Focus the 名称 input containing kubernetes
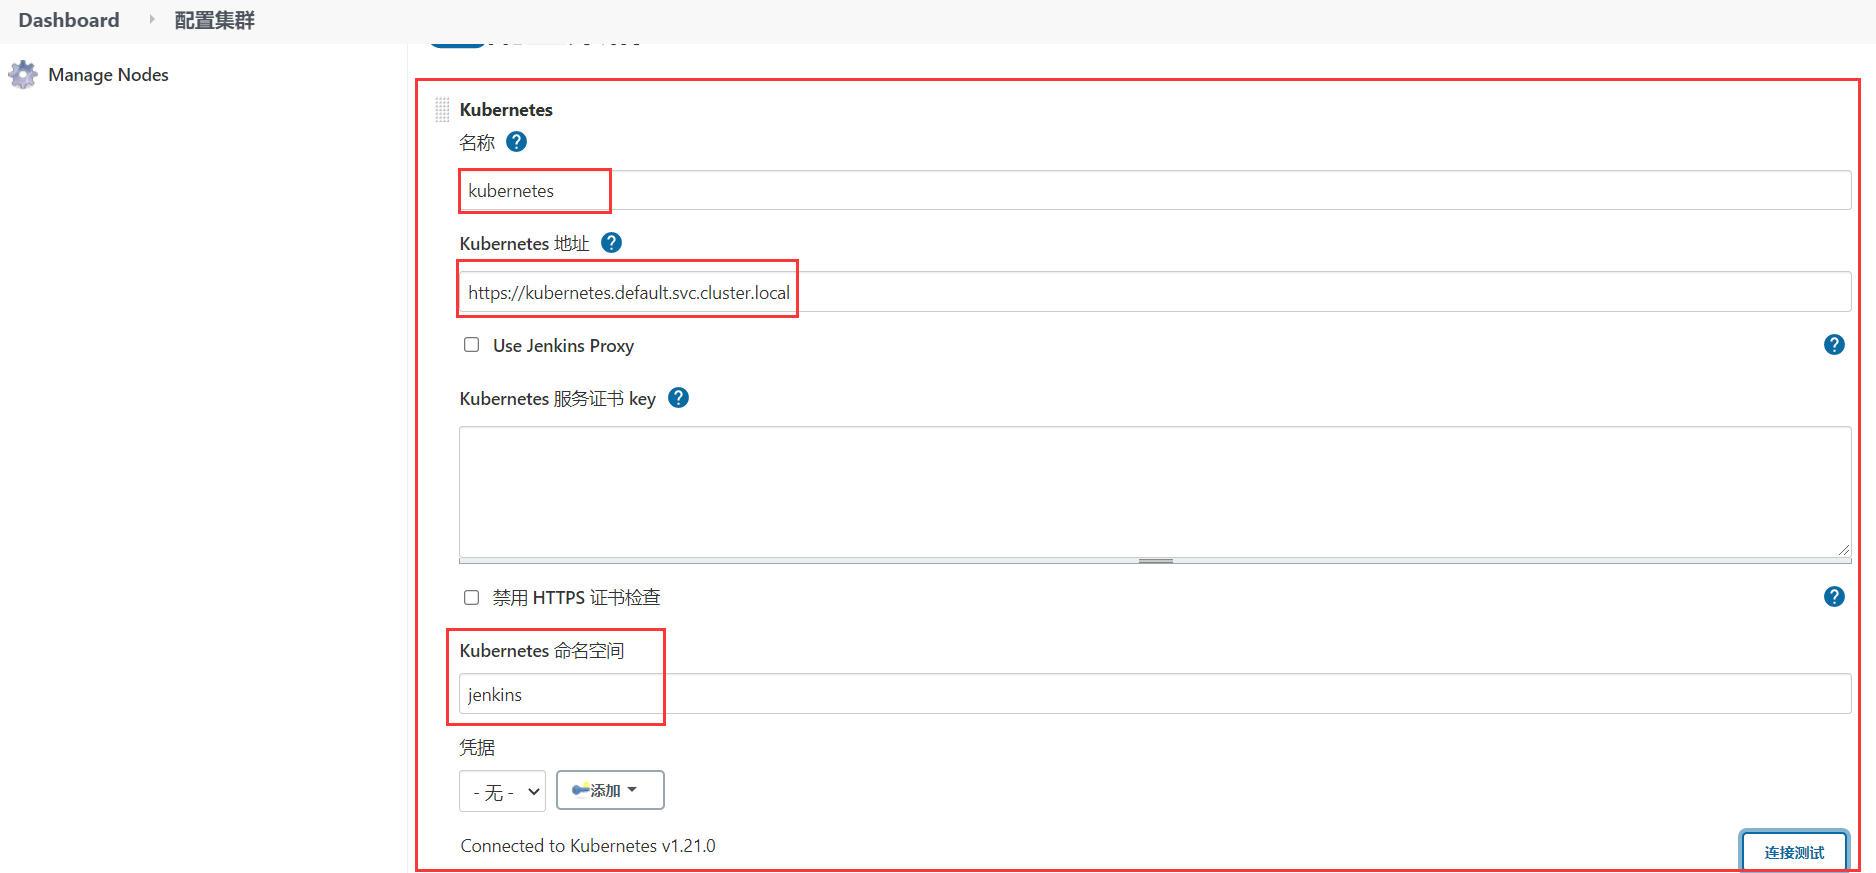 [x=1155, y=190]
